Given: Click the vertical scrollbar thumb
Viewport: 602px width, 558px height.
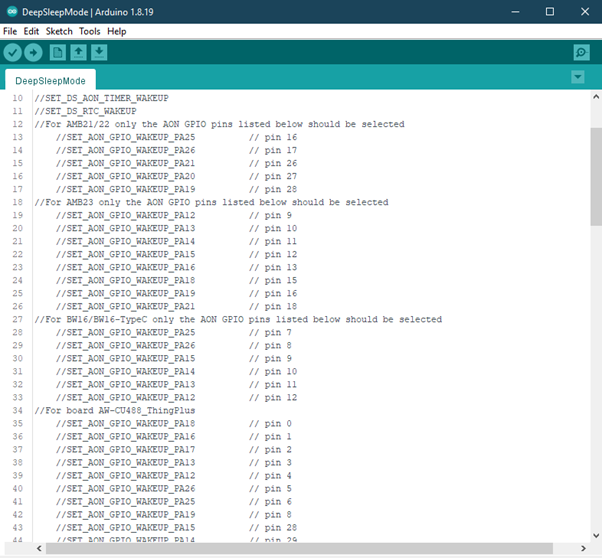Looking at the screenshot, I should [x=596, y=177].
